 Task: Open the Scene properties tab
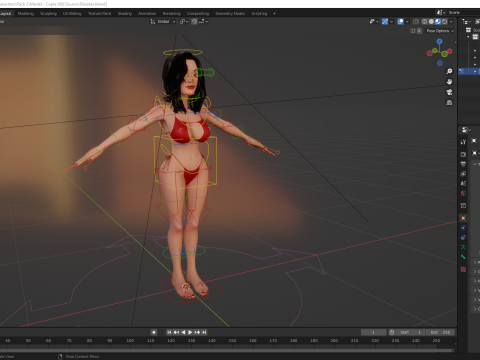(463, 183)
